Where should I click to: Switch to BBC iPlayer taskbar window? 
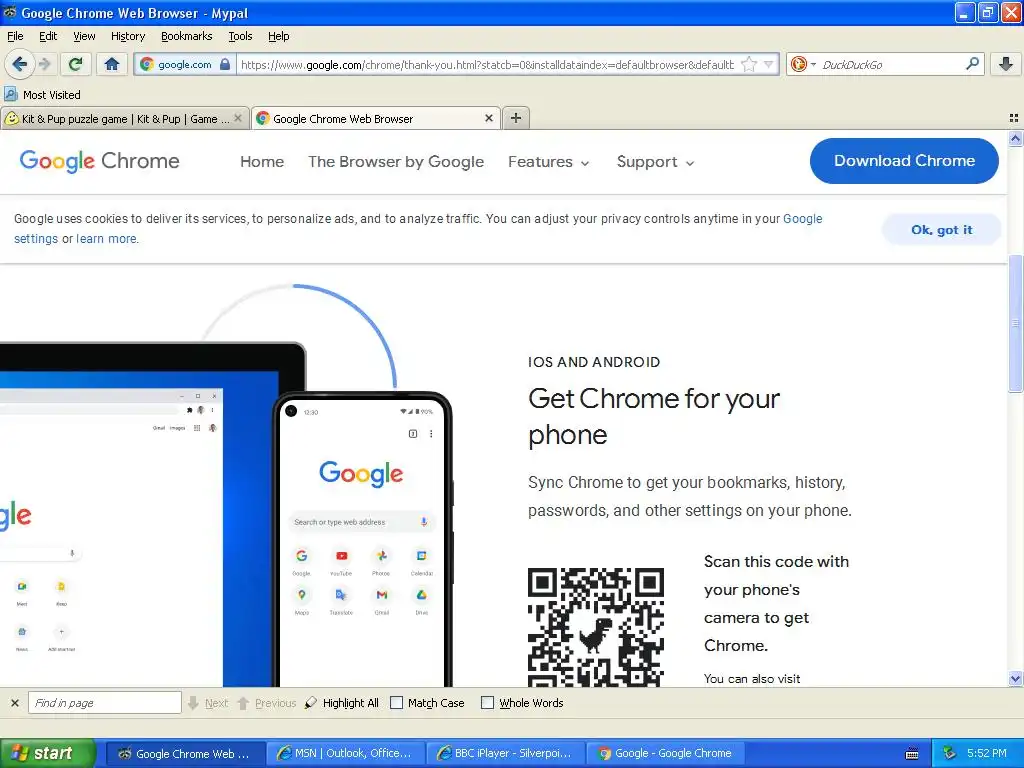(x=505, y=753)
